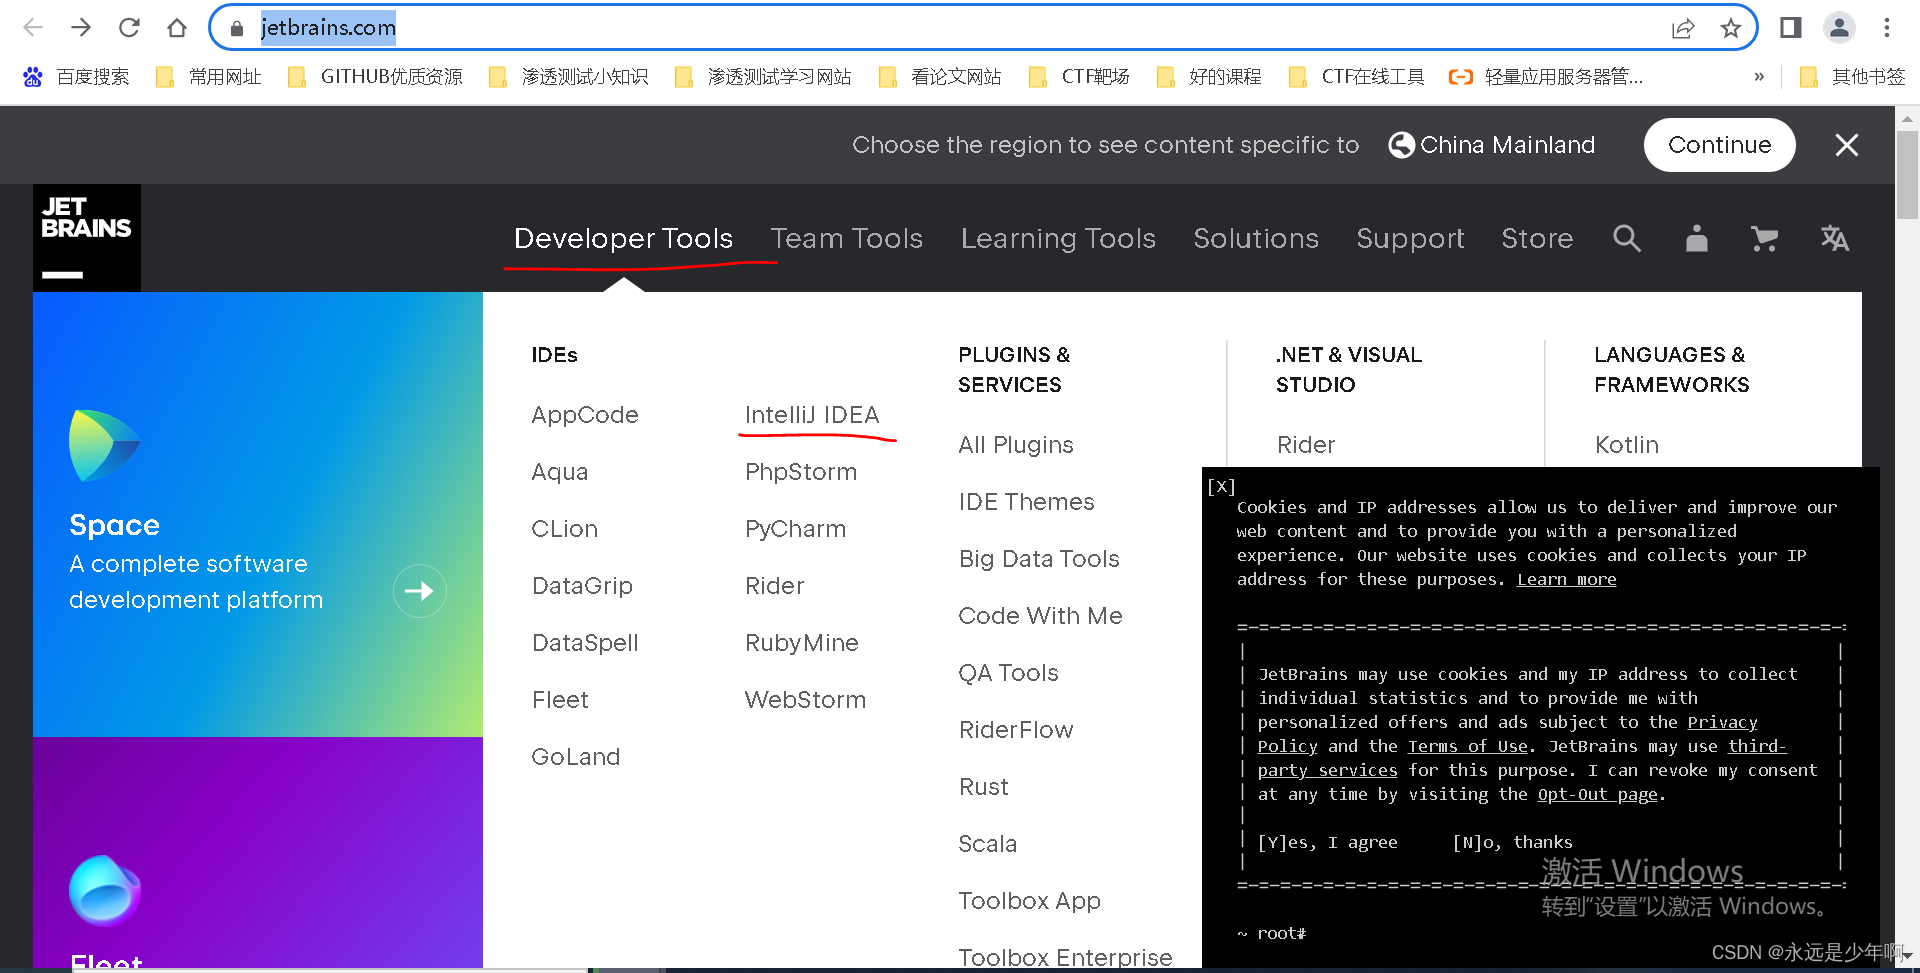This screenshot has width=1920, height=973.
Task: Open the 渗透测试学习网站 bookmark folder
Action: pyautogui.click(x=763, y=77)
